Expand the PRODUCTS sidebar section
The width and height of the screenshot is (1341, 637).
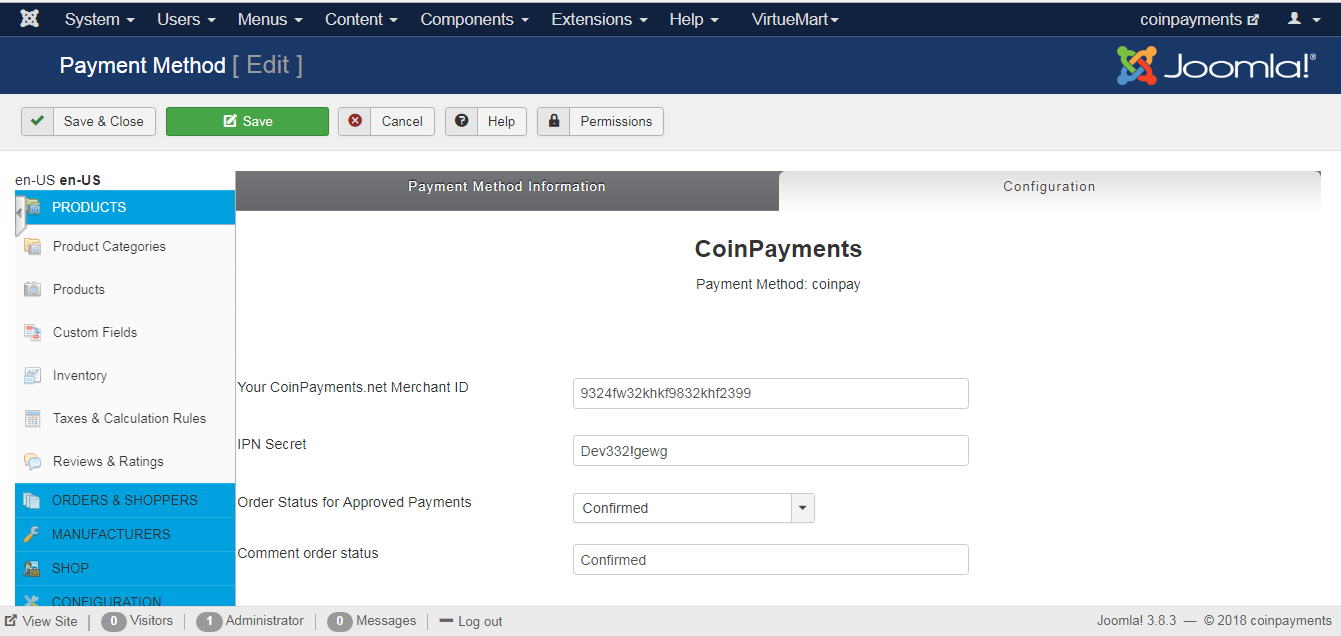pos(125,207)
